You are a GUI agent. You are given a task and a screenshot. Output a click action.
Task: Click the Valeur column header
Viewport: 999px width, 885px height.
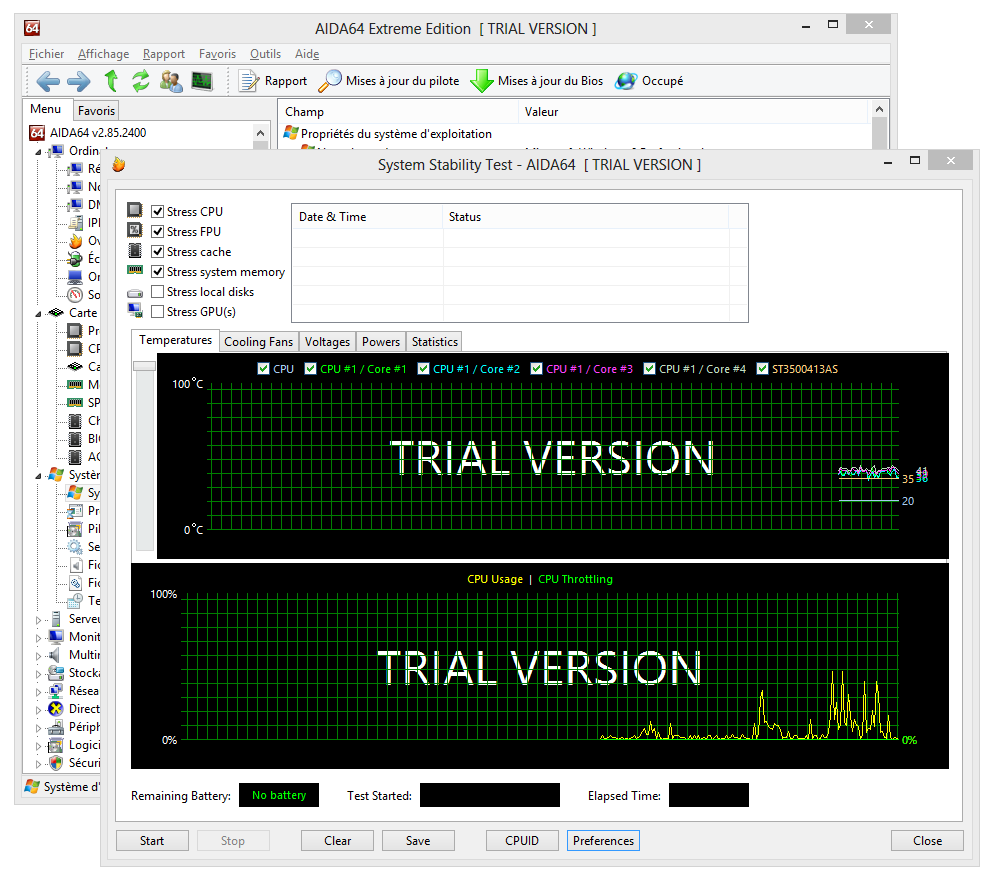[x=693, y=112]
